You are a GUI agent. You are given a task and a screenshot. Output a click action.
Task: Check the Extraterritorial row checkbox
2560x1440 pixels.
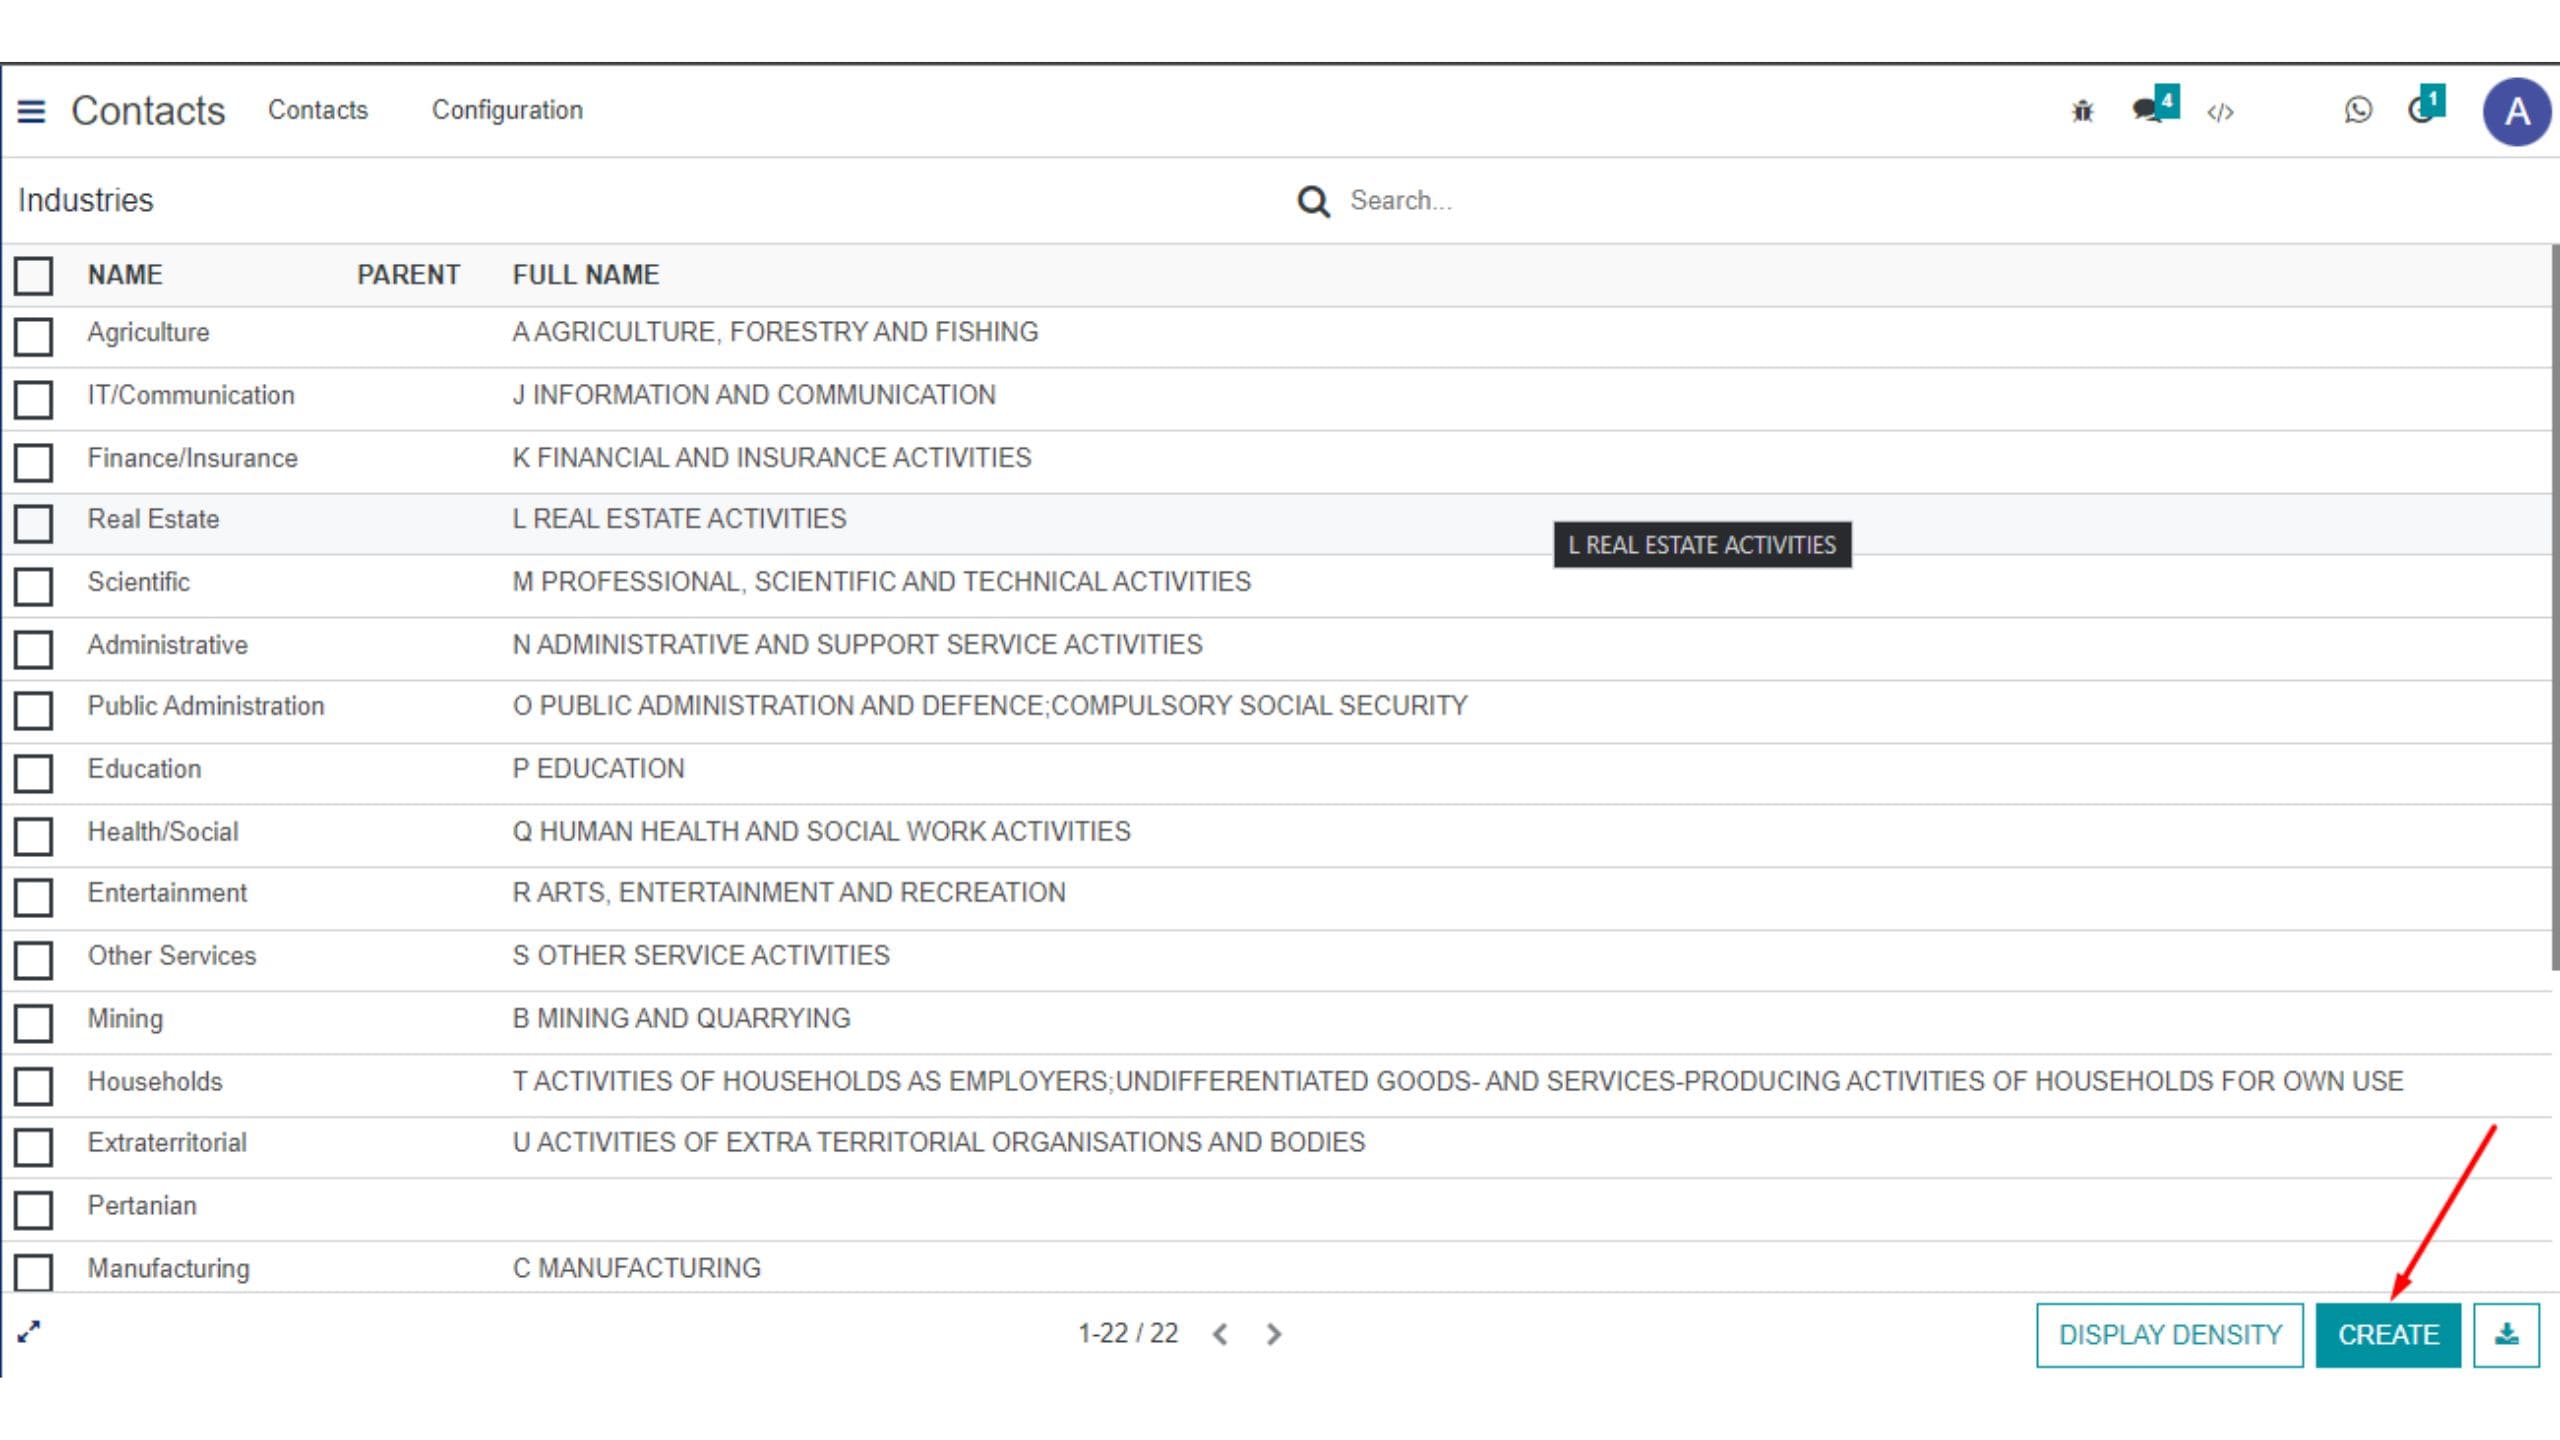pyautogui.click(x=33, y=1147)
